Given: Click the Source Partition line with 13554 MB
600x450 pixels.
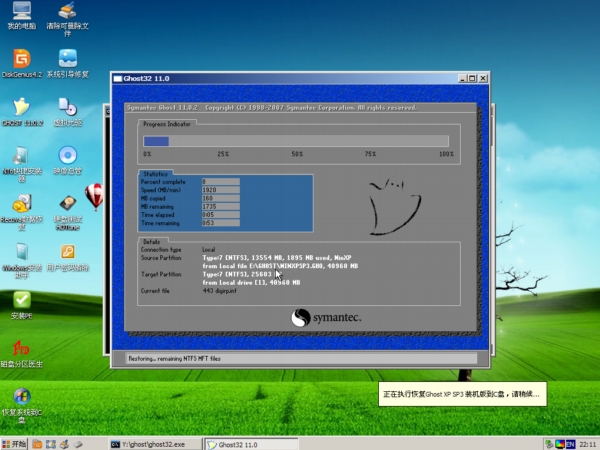Looking at the screenshot, I should click(277, 258).
